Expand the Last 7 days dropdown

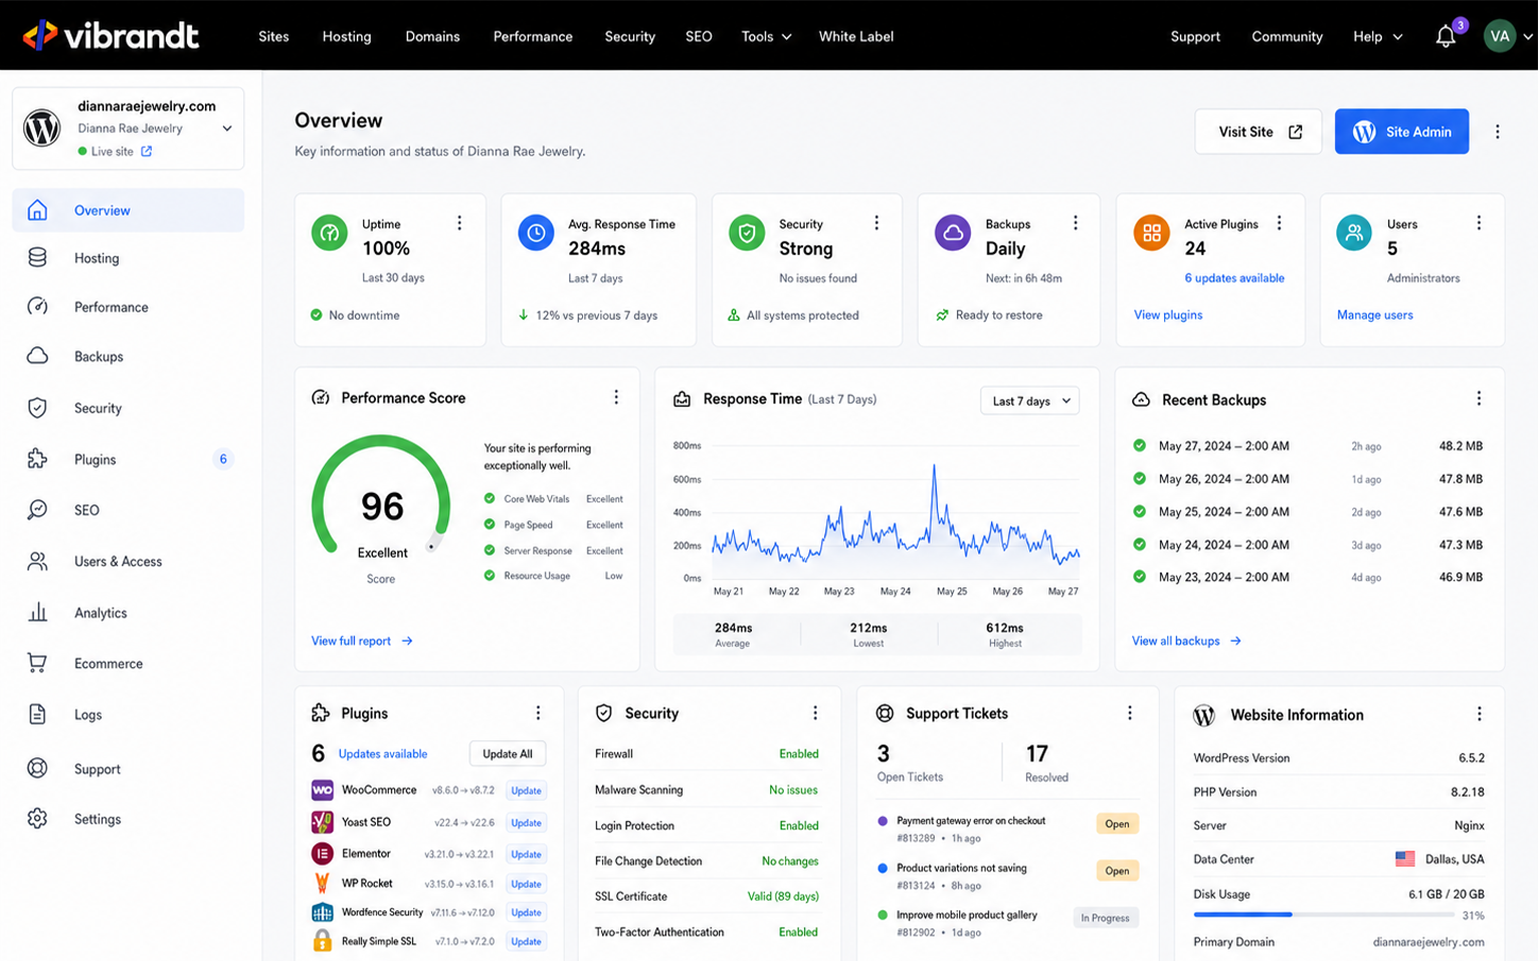point(1029,401)
